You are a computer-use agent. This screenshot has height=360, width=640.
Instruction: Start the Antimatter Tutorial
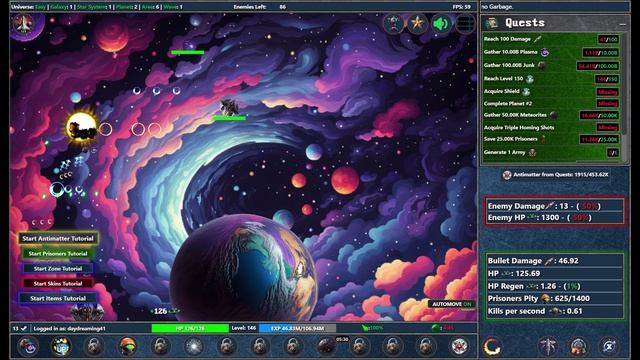click(x=58, y=238)
